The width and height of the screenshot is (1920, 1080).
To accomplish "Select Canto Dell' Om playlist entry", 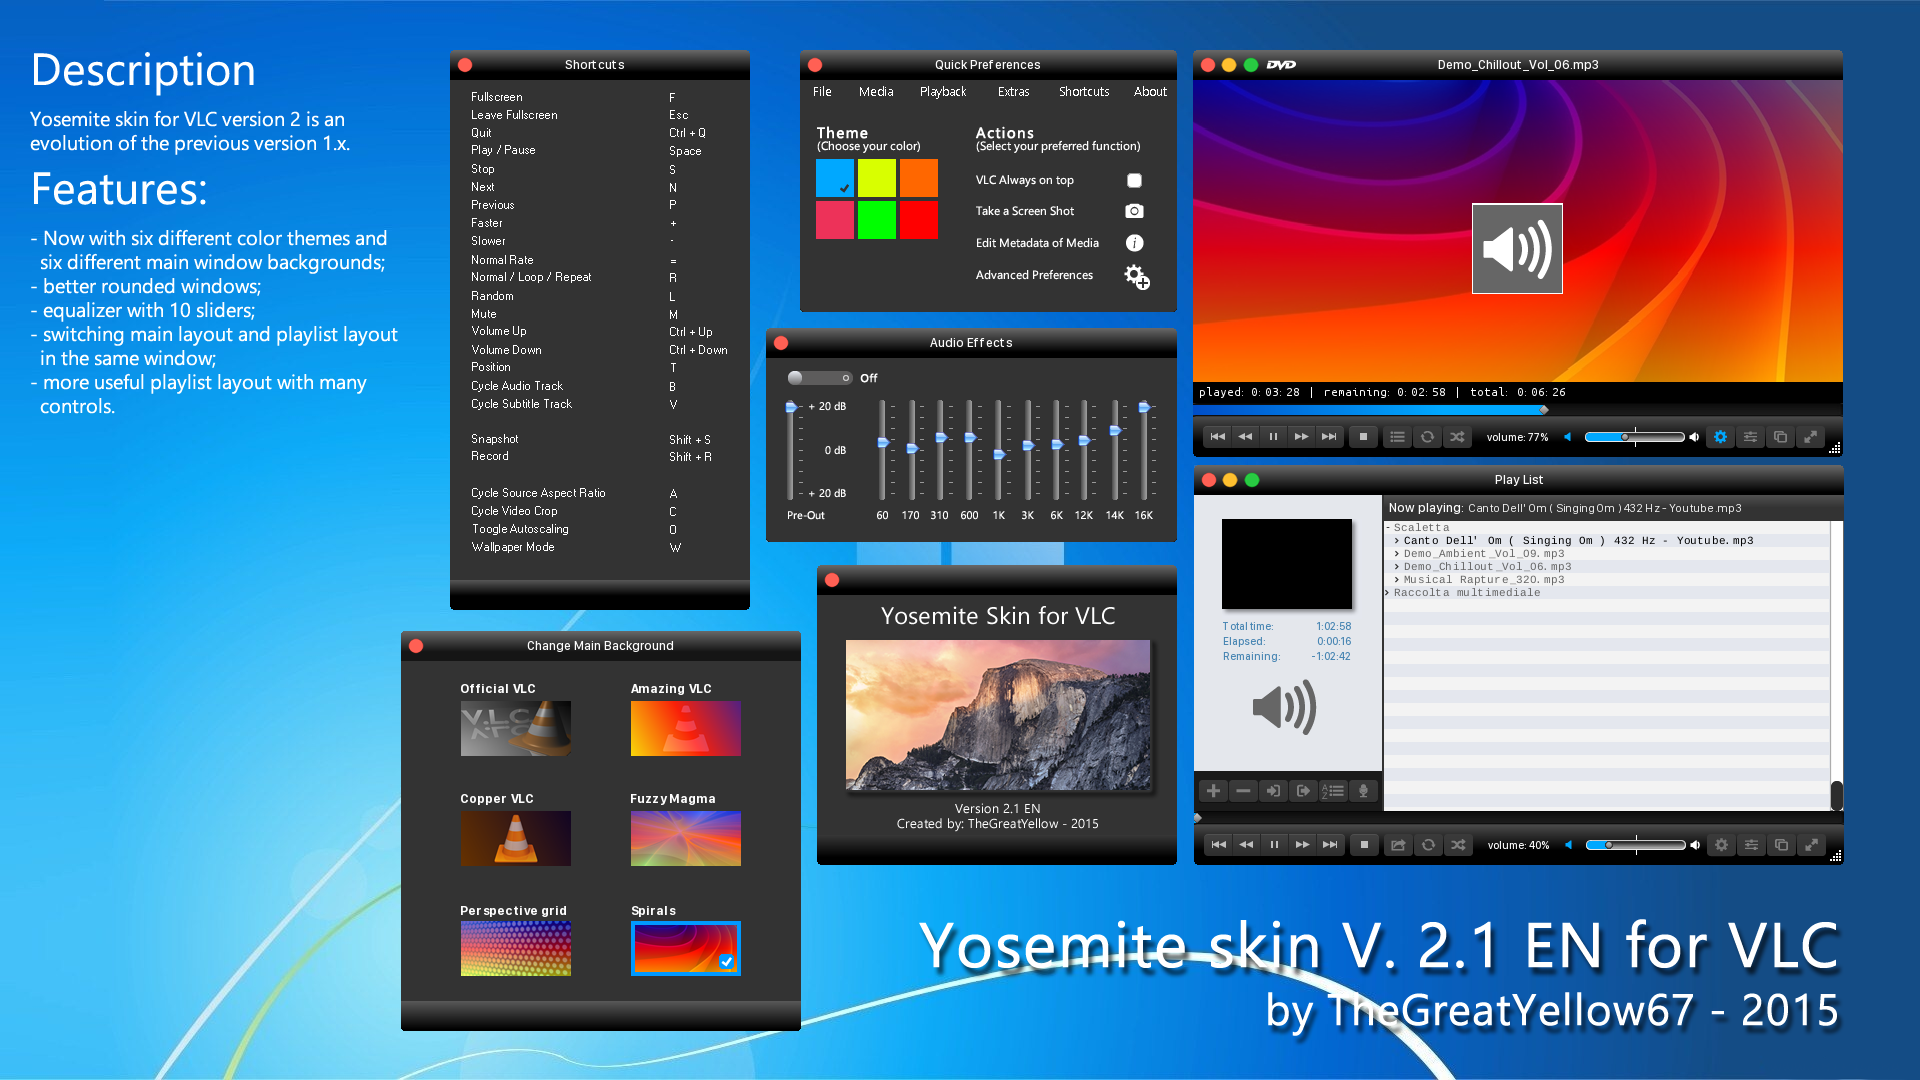I will 1578,541.
